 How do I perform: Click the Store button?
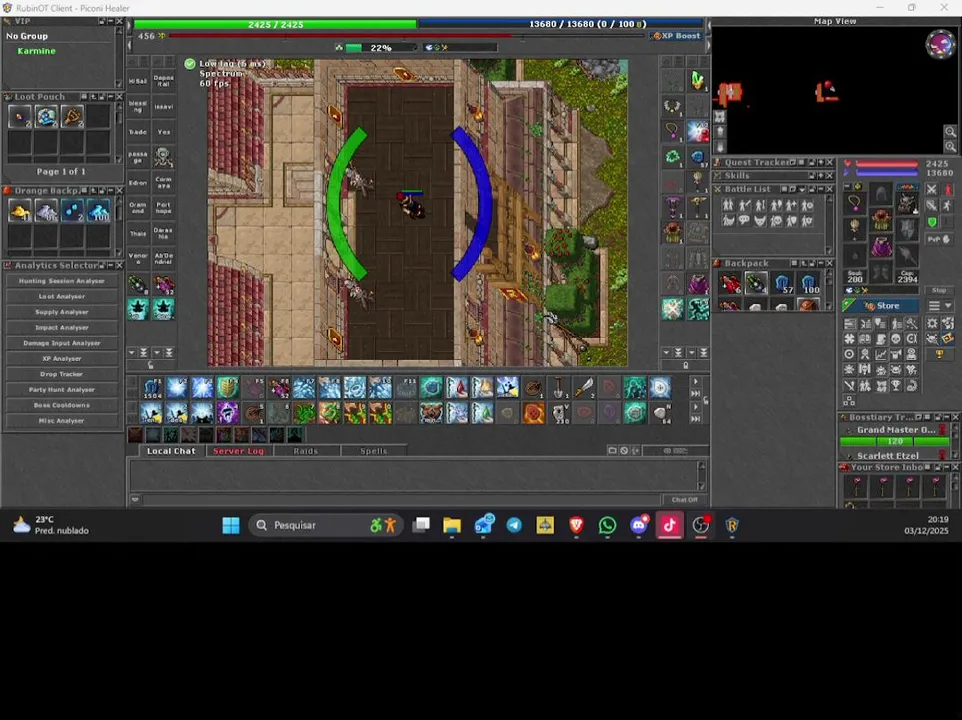coord(881,305)
